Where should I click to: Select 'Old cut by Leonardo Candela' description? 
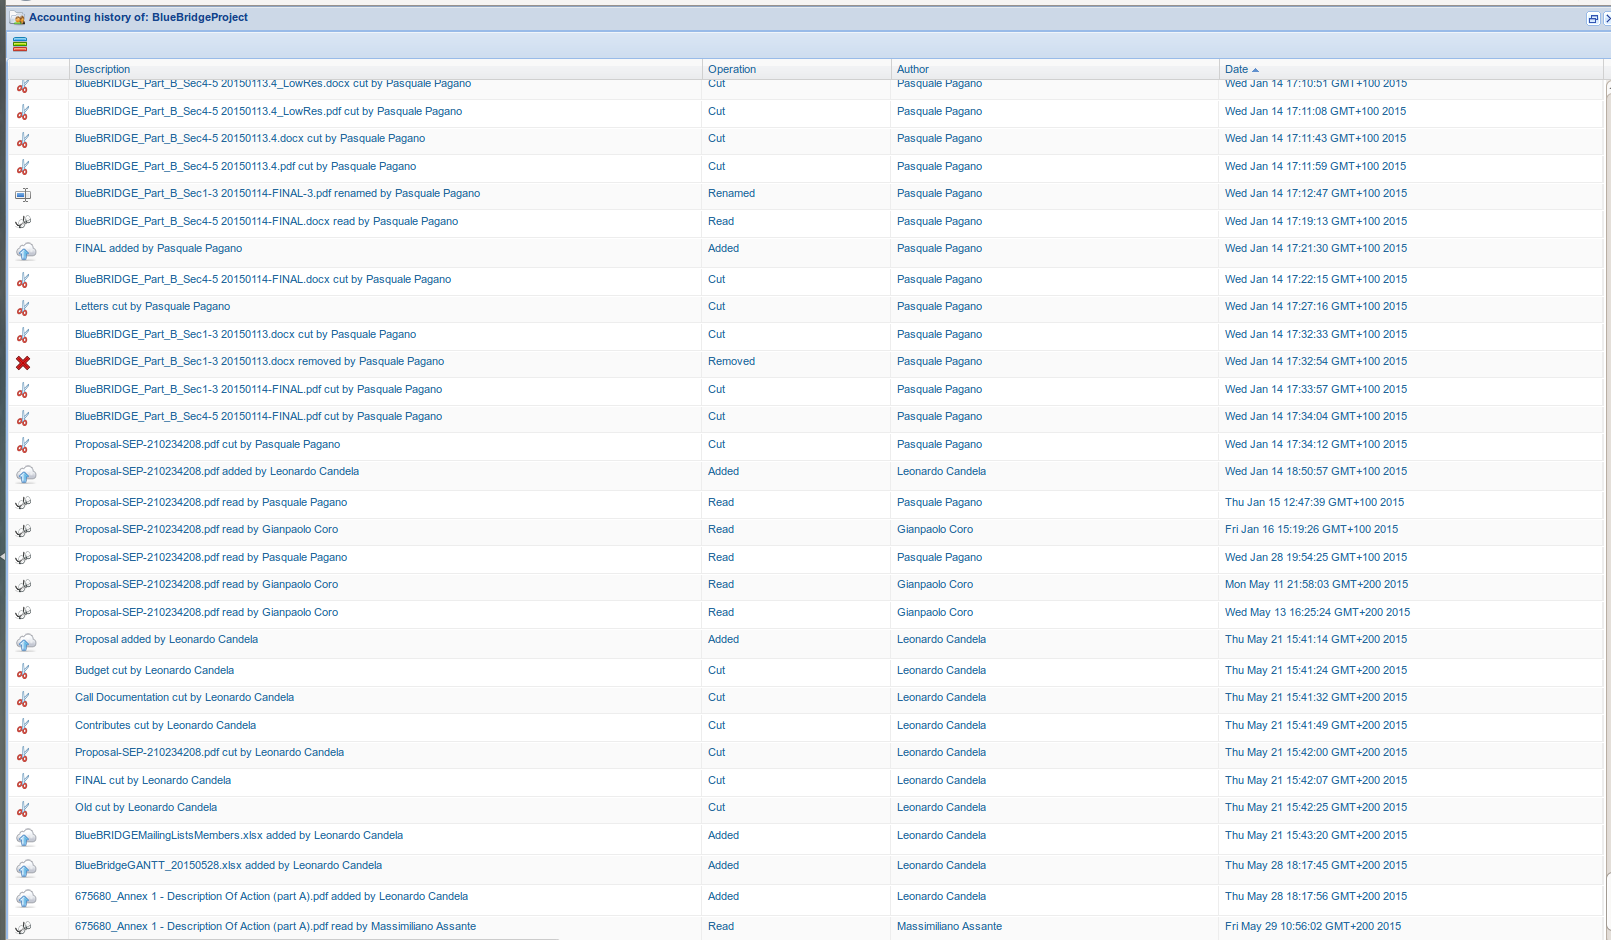pyautogui.click(x=146, y=808)
